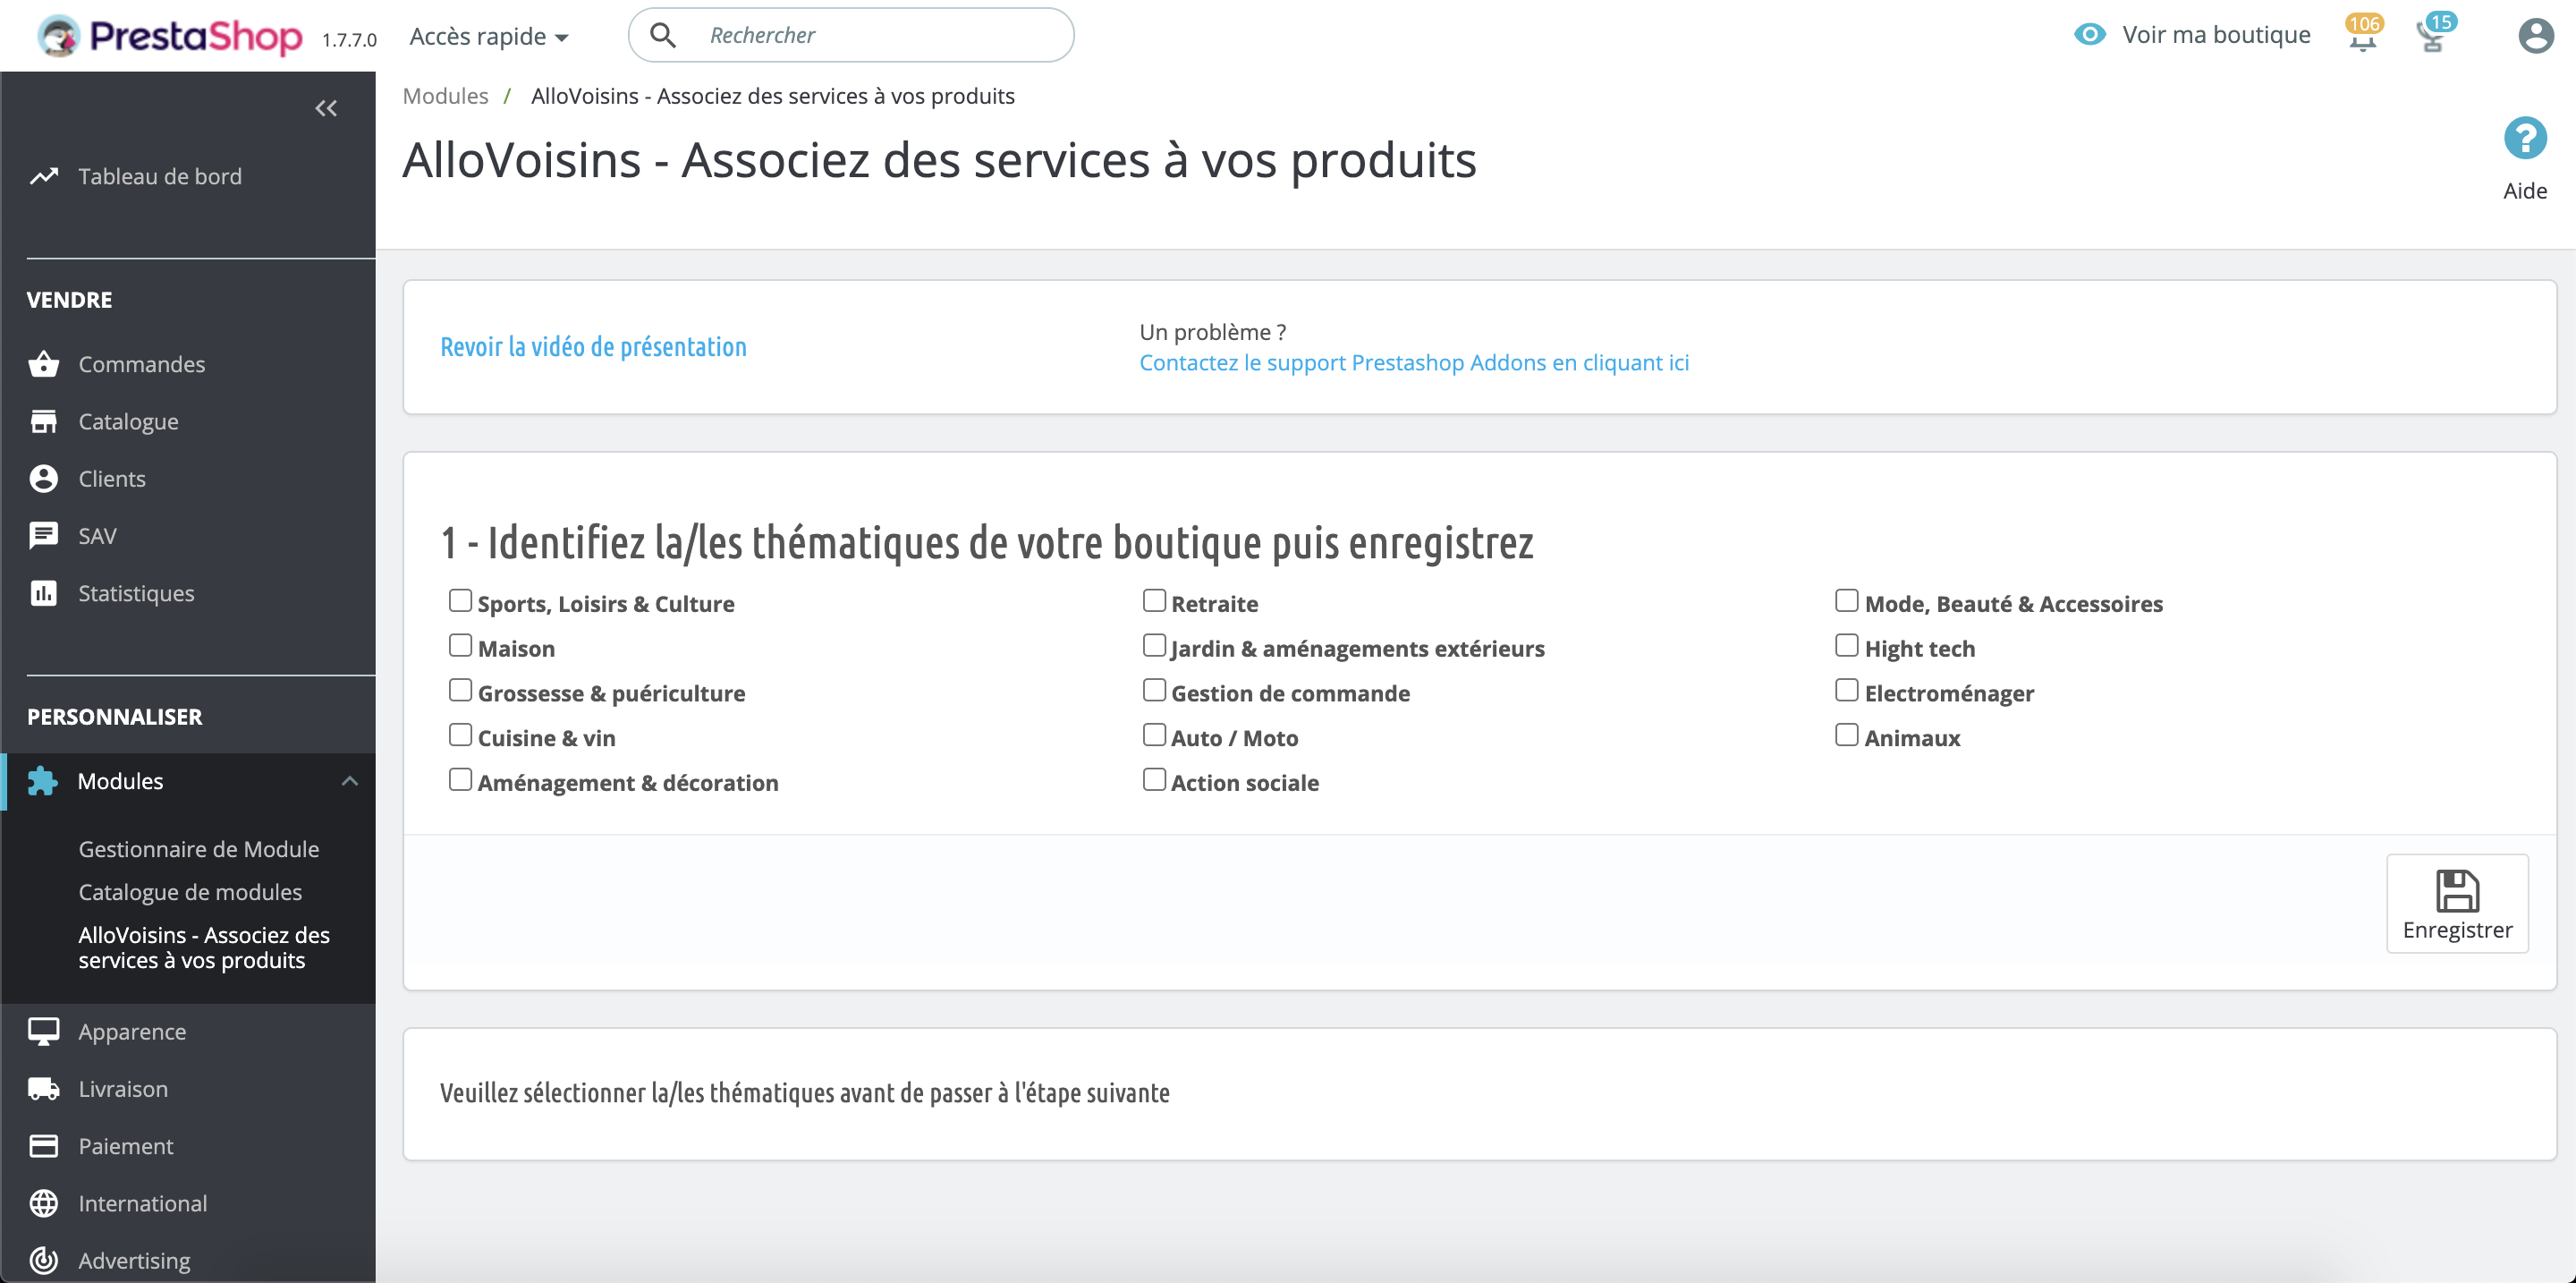This screenshot has width=2576, height=1283.
Task: Click the Livraison truck icon
Action: (x=43, y=1088)
